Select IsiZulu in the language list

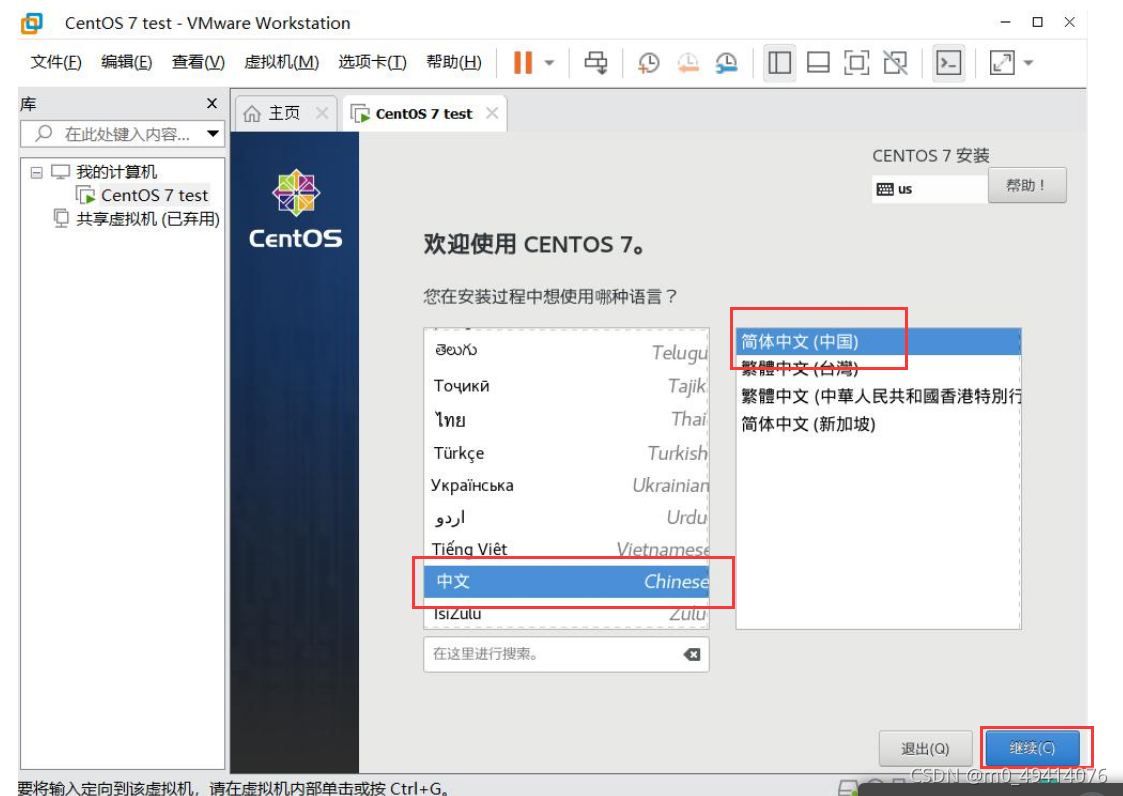567,613
